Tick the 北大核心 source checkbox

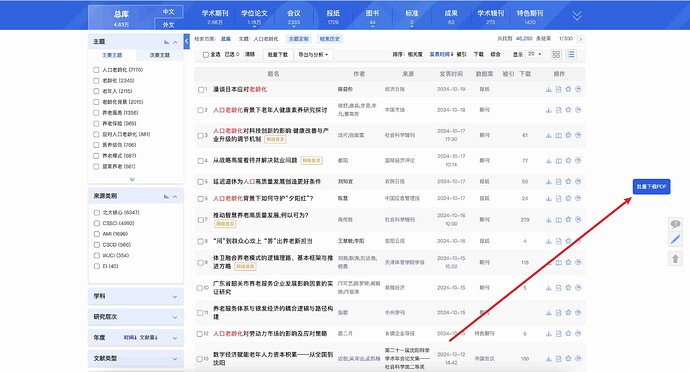(x=96, y=213)
